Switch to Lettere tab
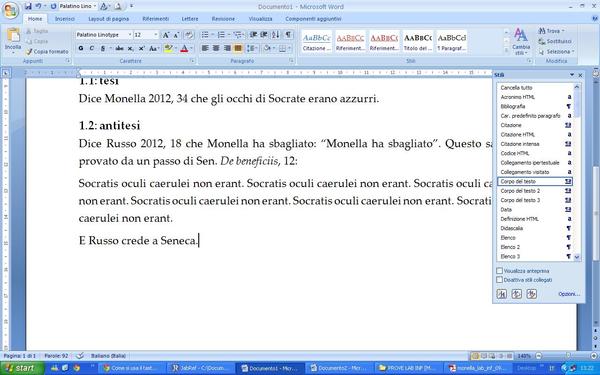The image size is (600, 375). click(x=190, y=19)
